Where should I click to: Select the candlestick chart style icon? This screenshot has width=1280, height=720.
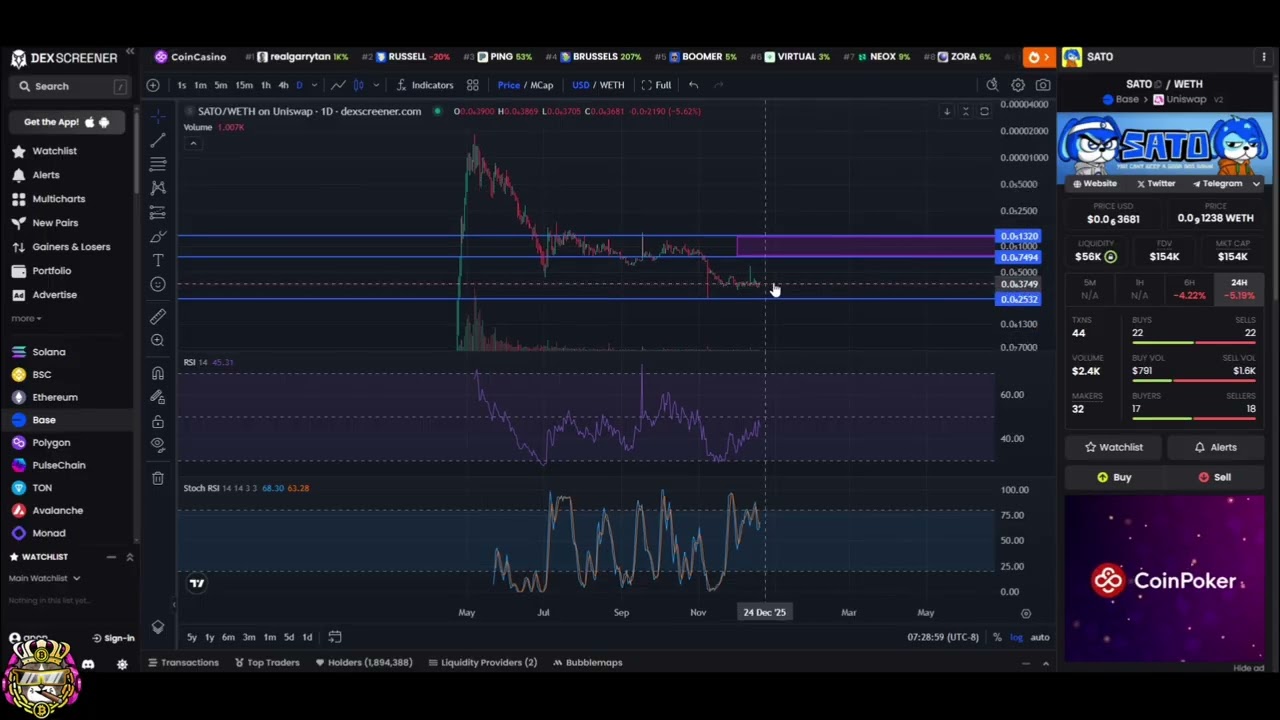(359, 85)
